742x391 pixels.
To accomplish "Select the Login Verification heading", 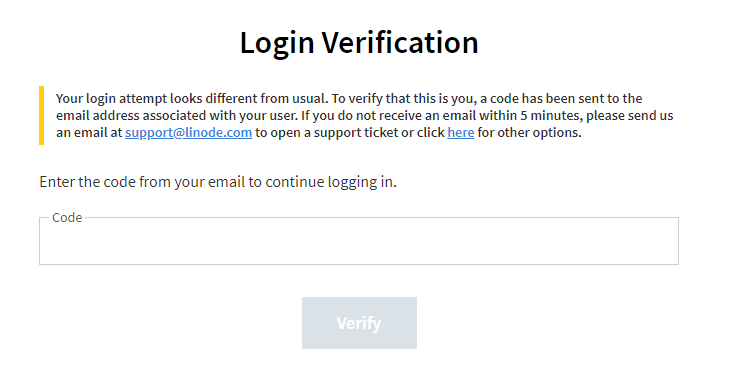I will (x=359, y=43).
